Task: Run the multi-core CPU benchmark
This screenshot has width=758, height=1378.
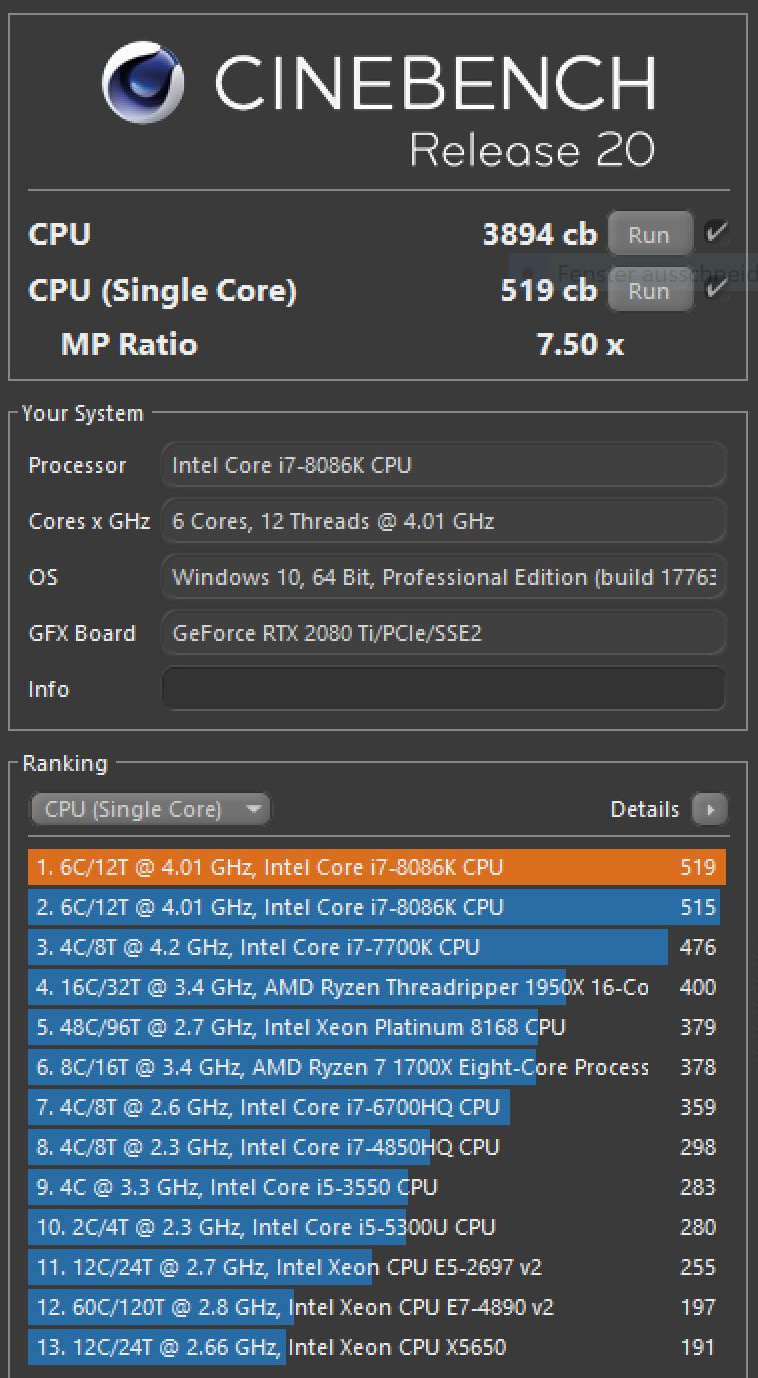Action: (x=650, y=233)
